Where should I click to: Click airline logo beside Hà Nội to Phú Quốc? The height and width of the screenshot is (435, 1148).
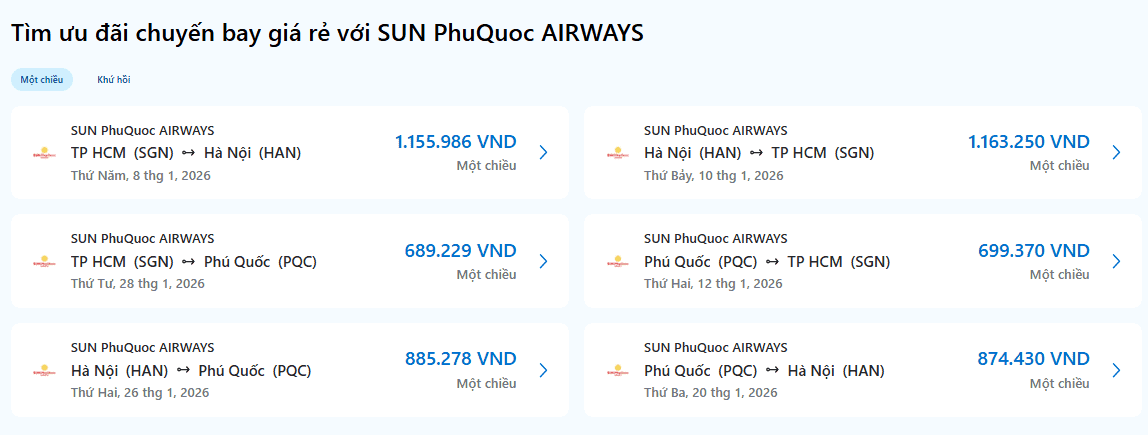pos(42,371)
